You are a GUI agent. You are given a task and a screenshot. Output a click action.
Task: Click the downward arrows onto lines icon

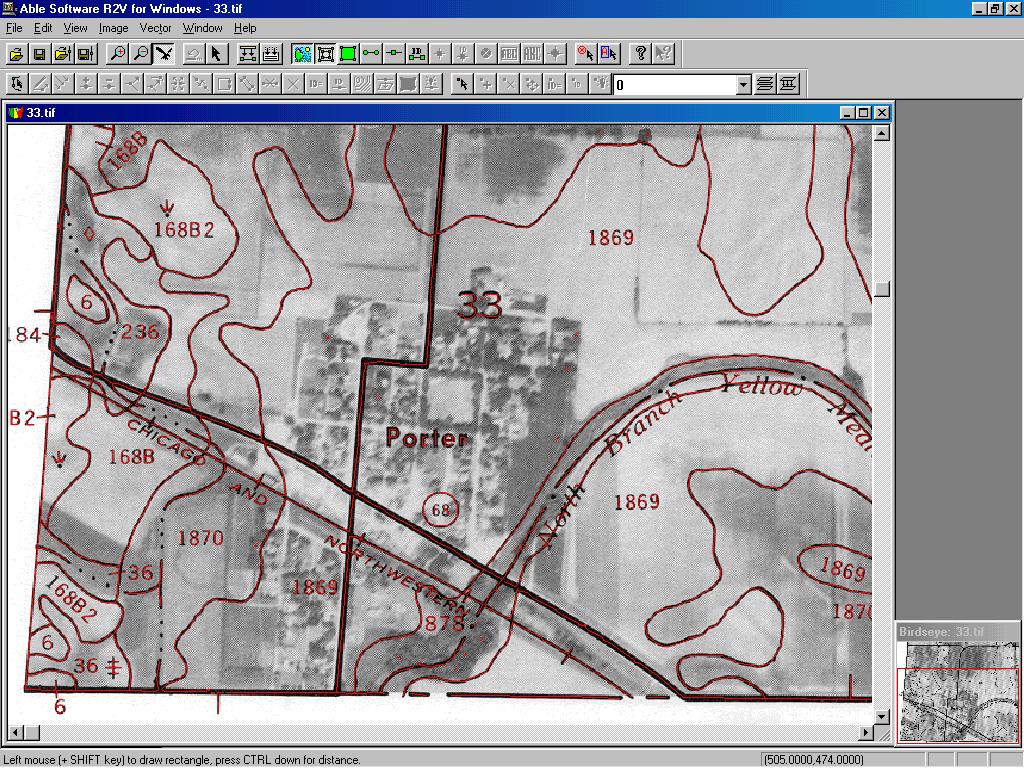270,54
